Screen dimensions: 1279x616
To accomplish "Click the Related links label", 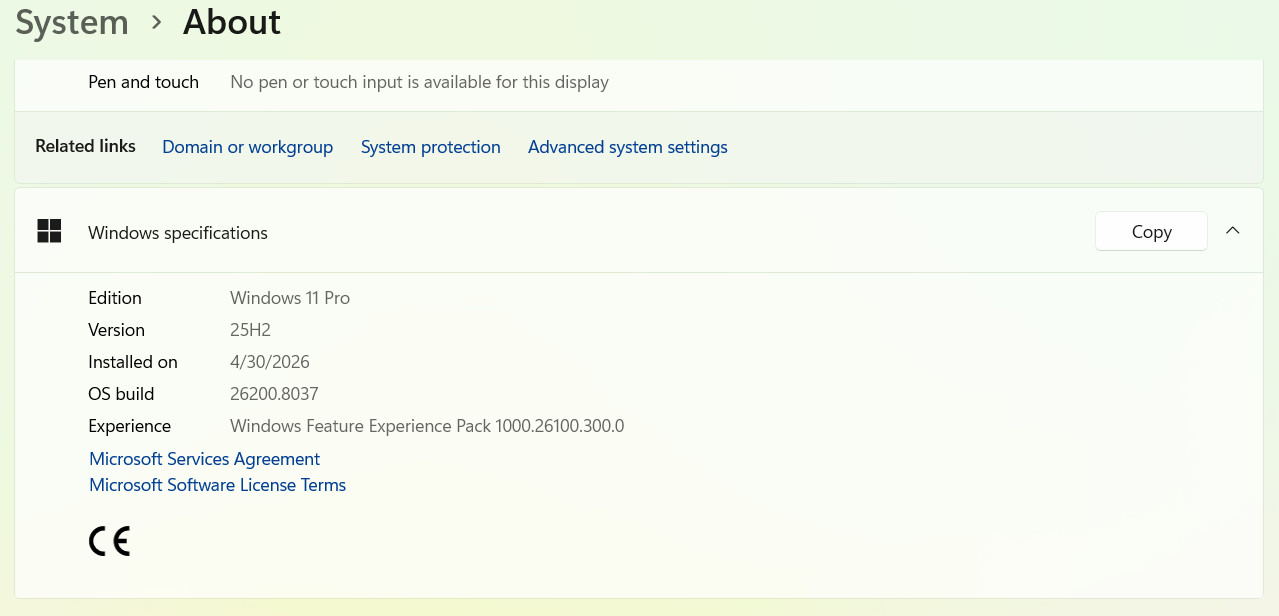I will (x=85, y=146).
